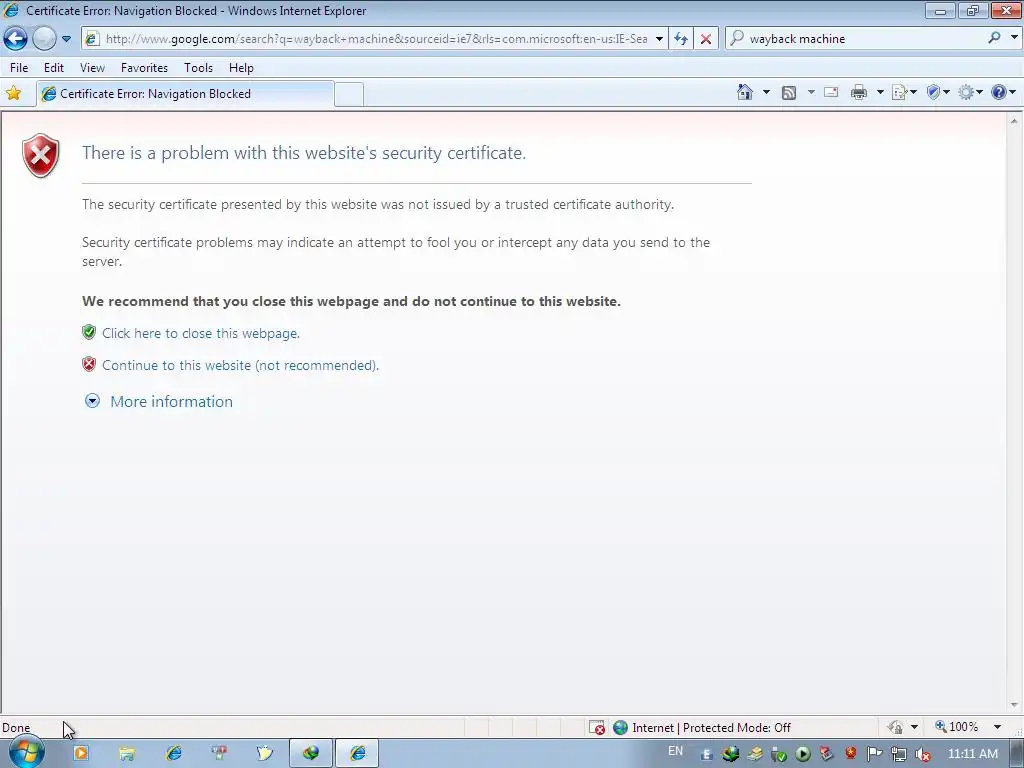This screenshot has width=1024, height=768.
Task: Open the recent pages dropdown arrow
Action: click(66, 39)
